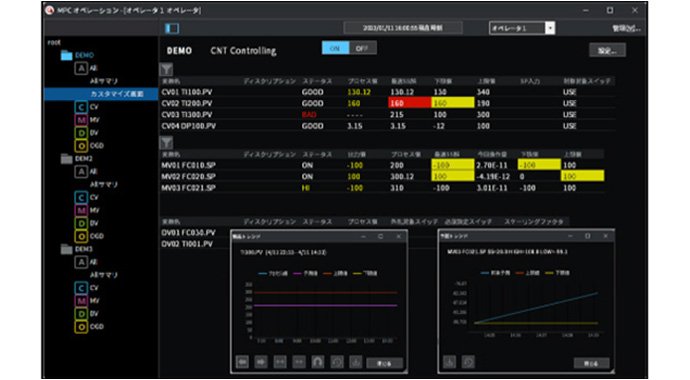Image resolution: width=690 pixels, height=380 pixels.
Task: Open AIIサマリ under the DEMO folder
Action: click(104, 81)
